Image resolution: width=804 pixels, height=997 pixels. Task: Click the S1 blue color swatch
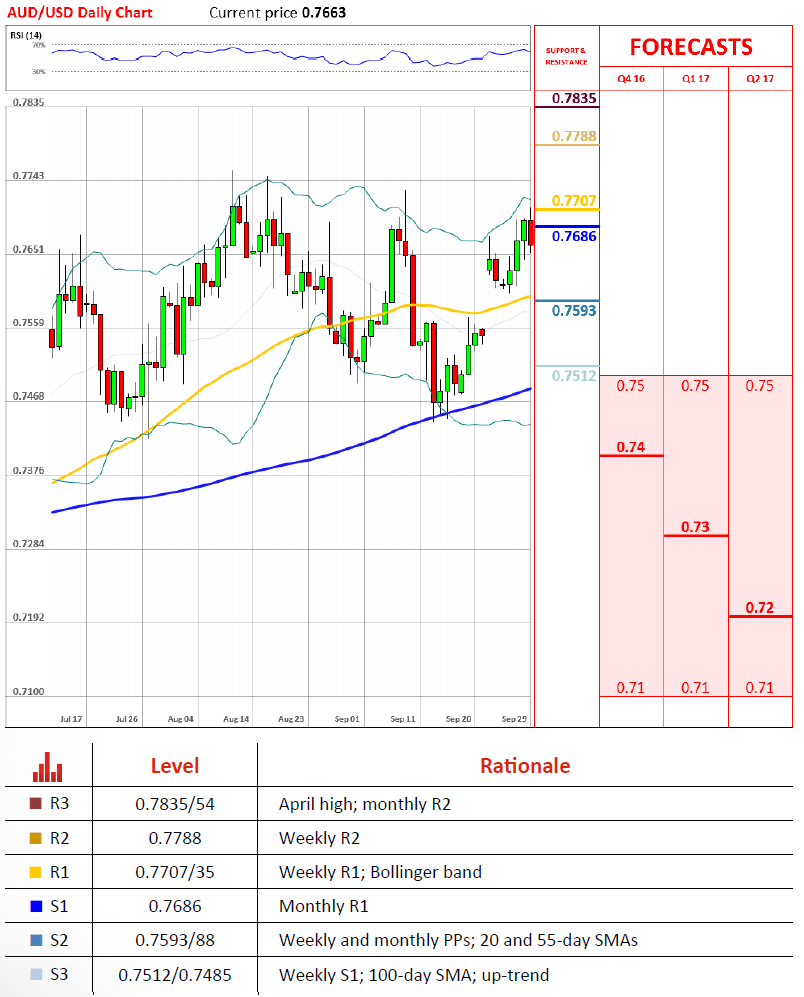(x=36, y=906)
